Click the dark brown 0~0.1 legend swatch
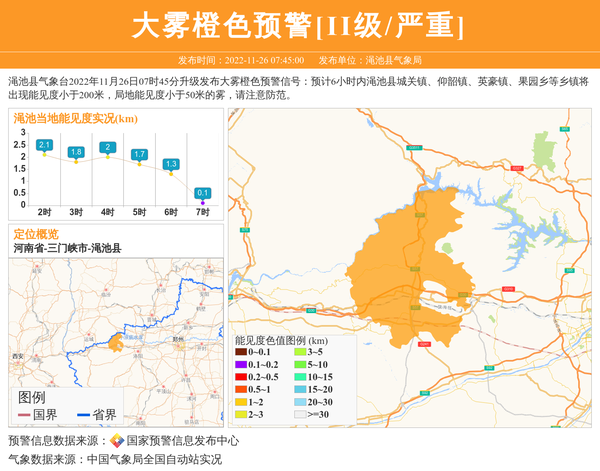Image resolution: width=600 pixels, height=471 pixels. coord(241,352)
